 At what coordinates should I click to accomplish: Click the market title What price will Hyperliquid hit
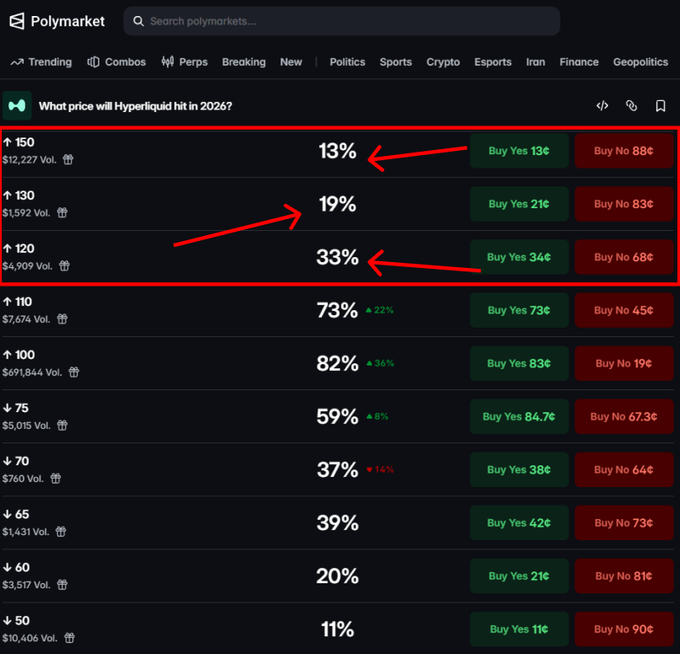[135, 106]
